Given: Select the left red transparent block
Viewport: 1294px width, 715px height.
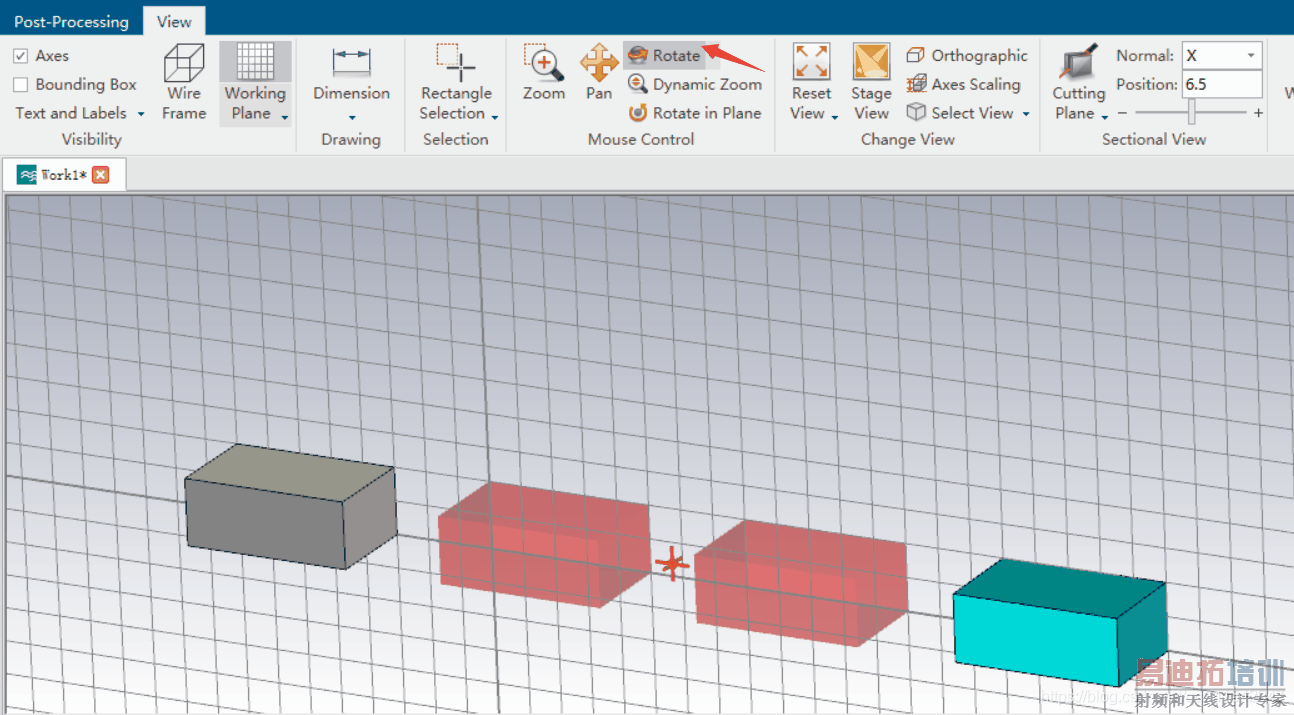Looking at the screenshot, I should (544, 545).
